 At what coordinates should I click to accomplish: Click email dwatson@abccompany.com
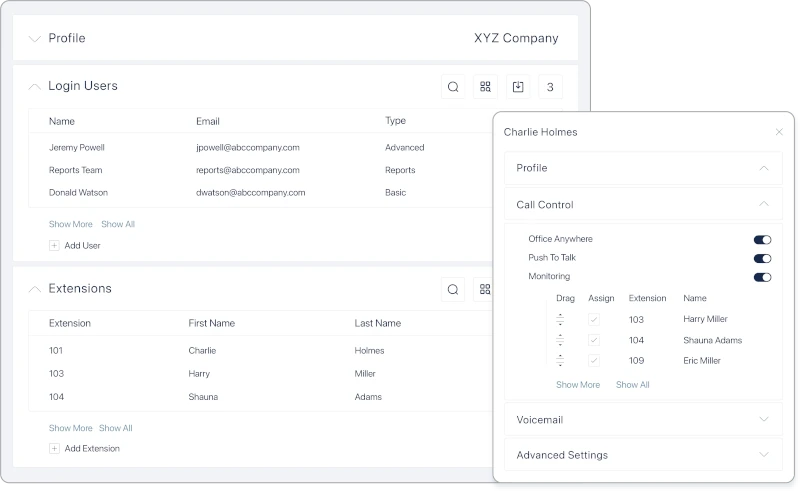click(251, 192)
